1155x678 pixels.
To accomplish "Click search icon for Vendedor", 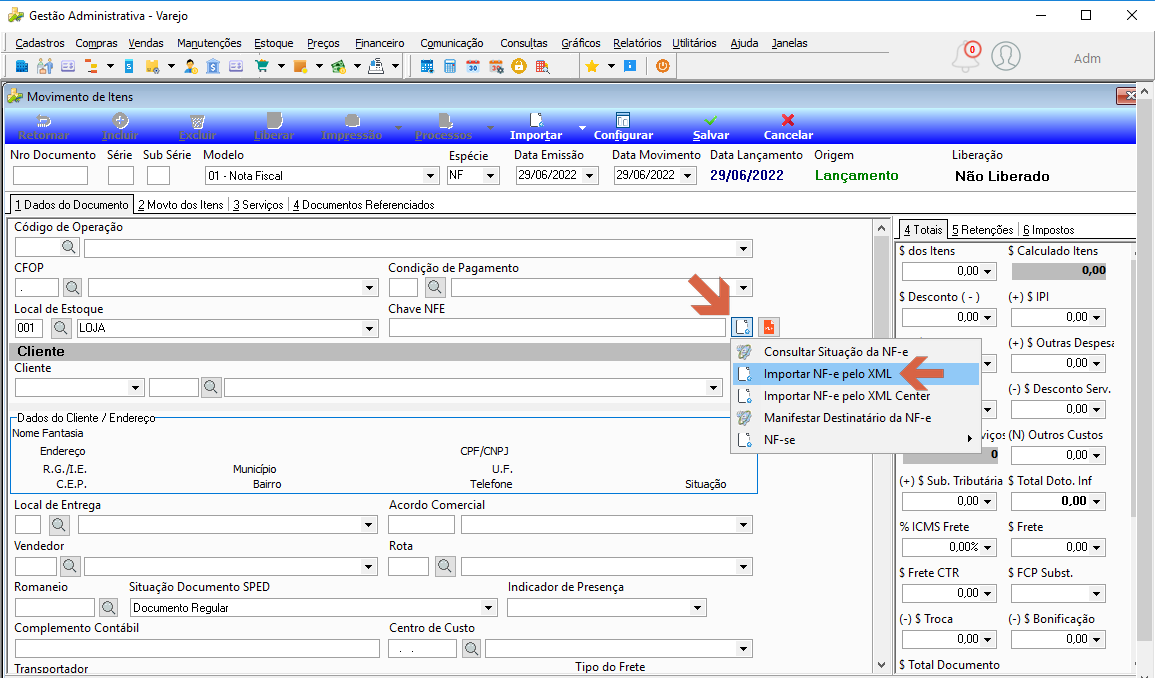I will pos(70,566).
